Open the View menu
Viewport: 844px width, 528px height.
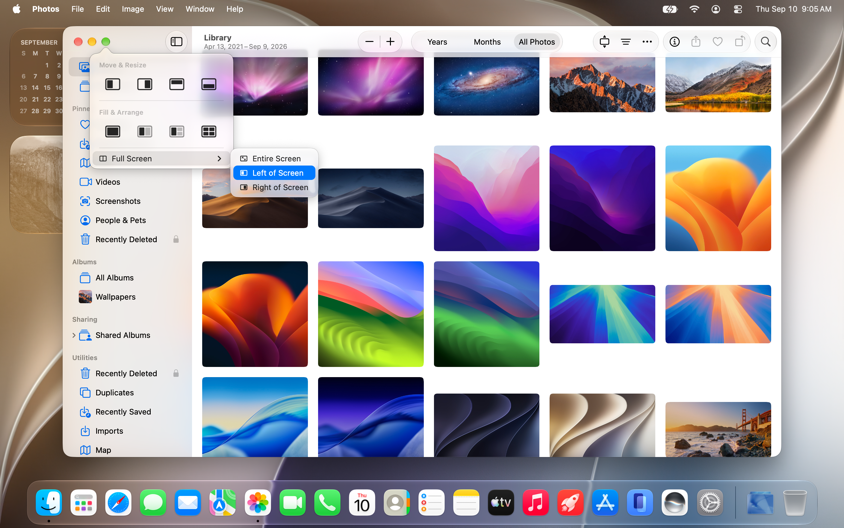pos(165,9)
